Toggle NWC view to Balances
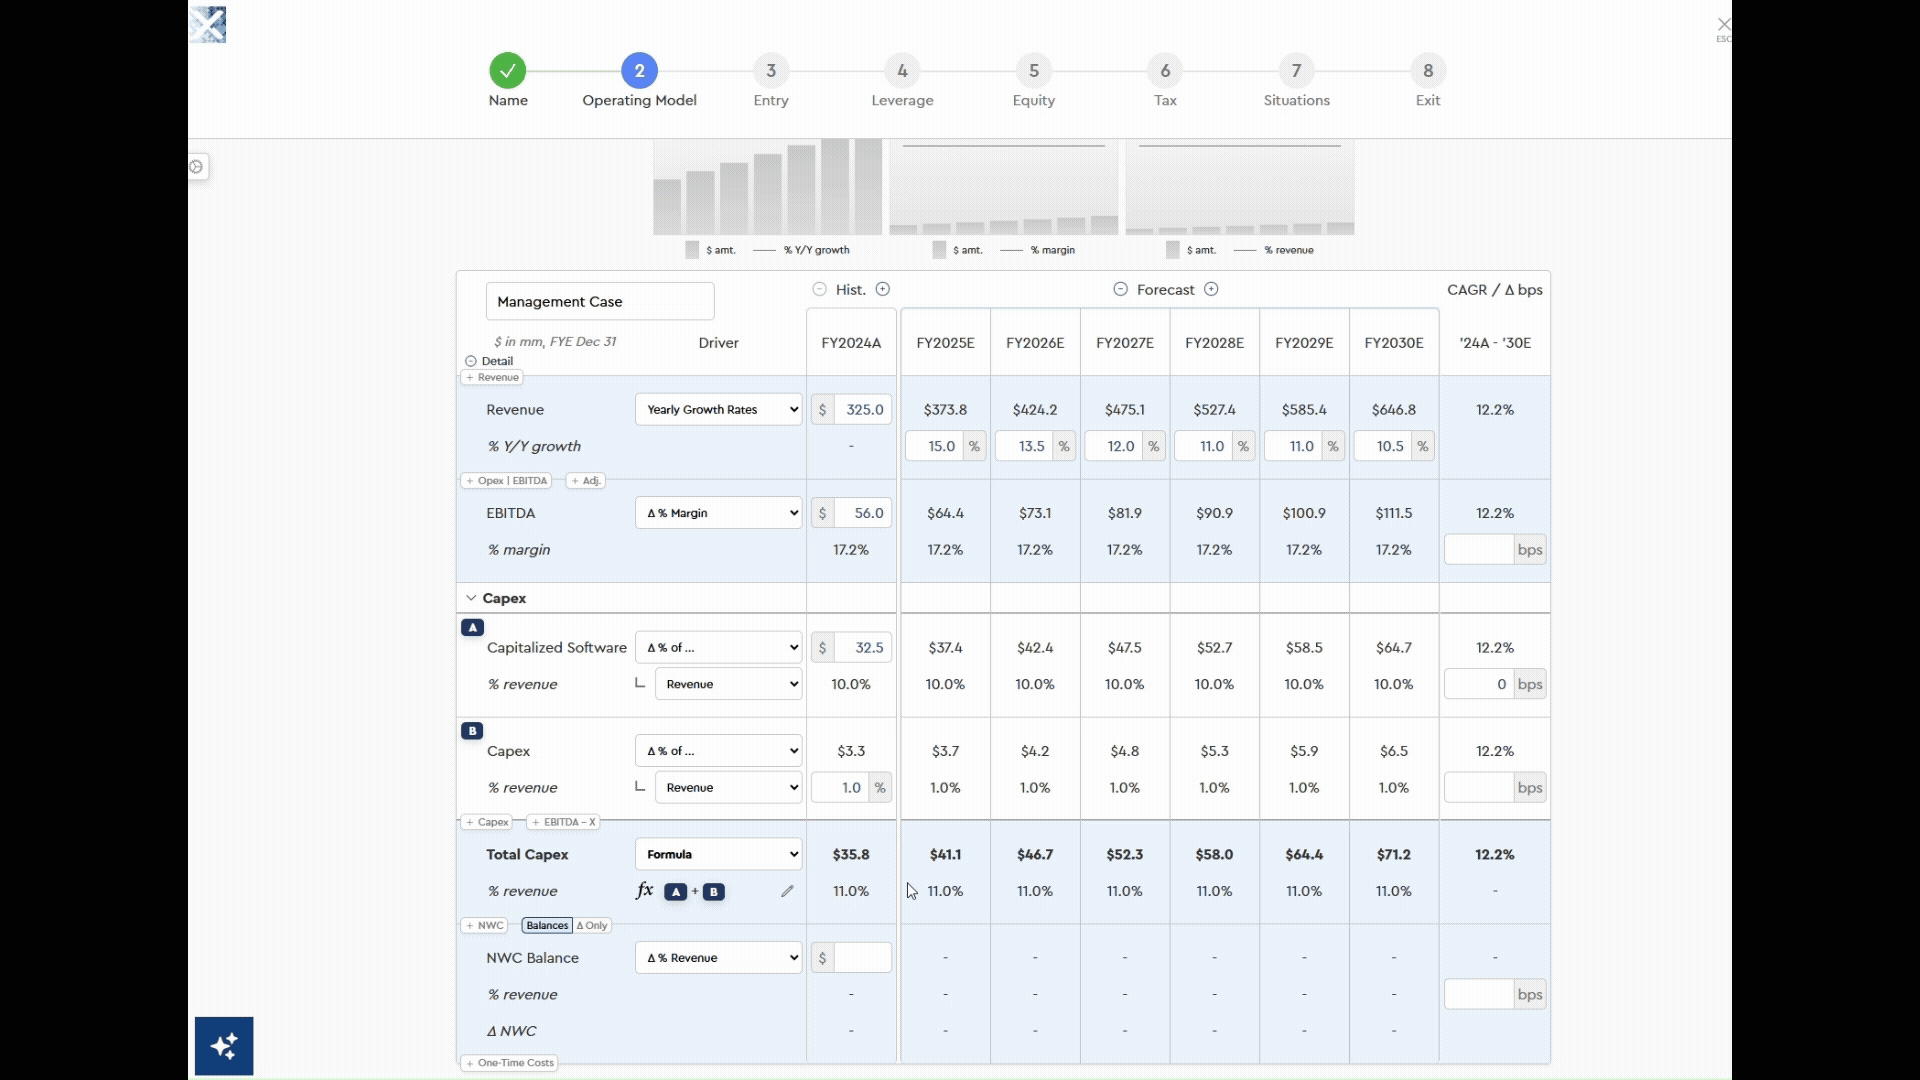This screenshot has height=1080, width=1920. [x=547, y=925]
